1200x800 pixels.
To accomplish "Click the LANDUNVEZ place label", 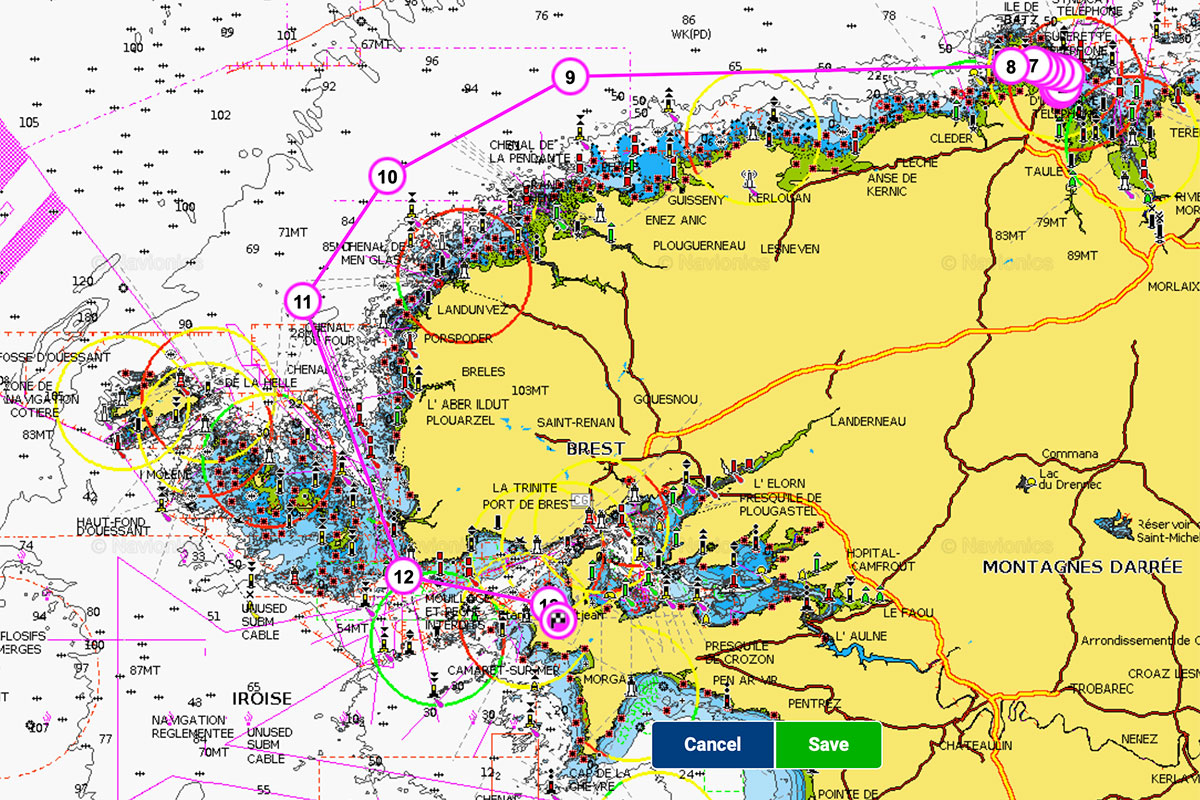I will pyautogui.click(x=466, y=311).
